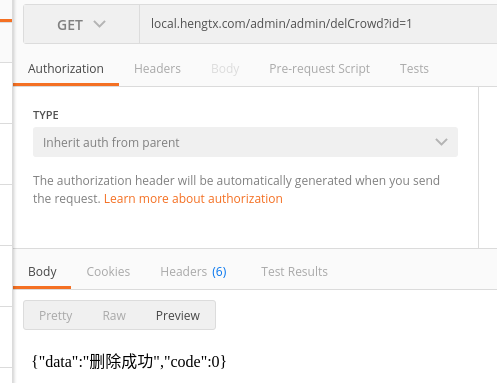The width and height of the screenshot is (497, 383).
Task: Click the JSON response text in preview
Action: tap(129, 361)
